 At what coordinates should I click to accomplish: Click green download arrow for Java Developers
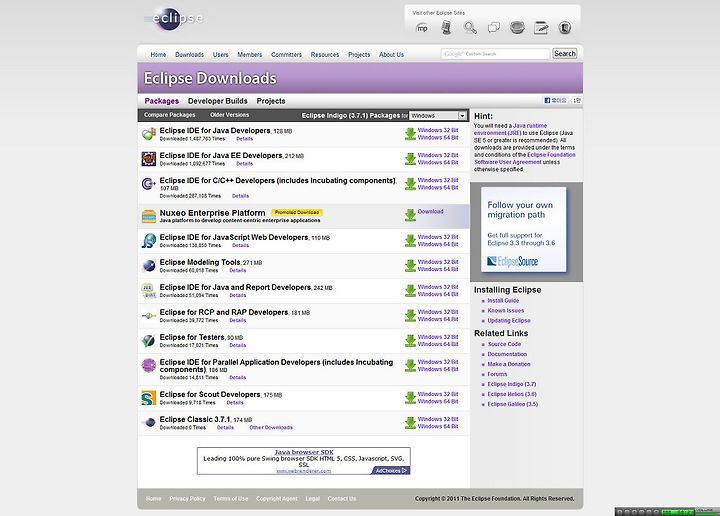[x=410, y=134]
